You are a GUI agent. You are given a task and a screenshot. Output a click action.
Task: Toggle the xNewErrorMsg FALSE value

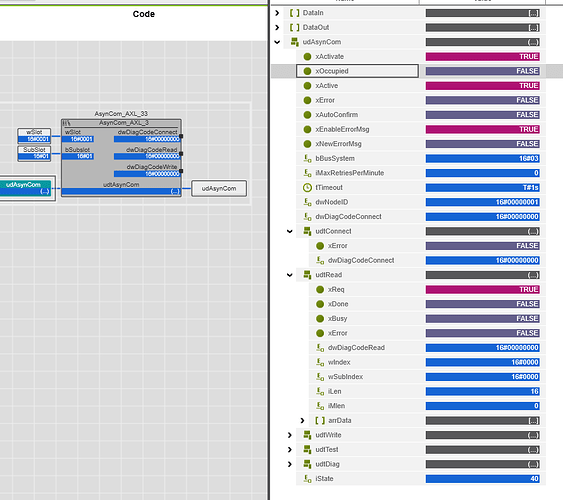(483, 144)
